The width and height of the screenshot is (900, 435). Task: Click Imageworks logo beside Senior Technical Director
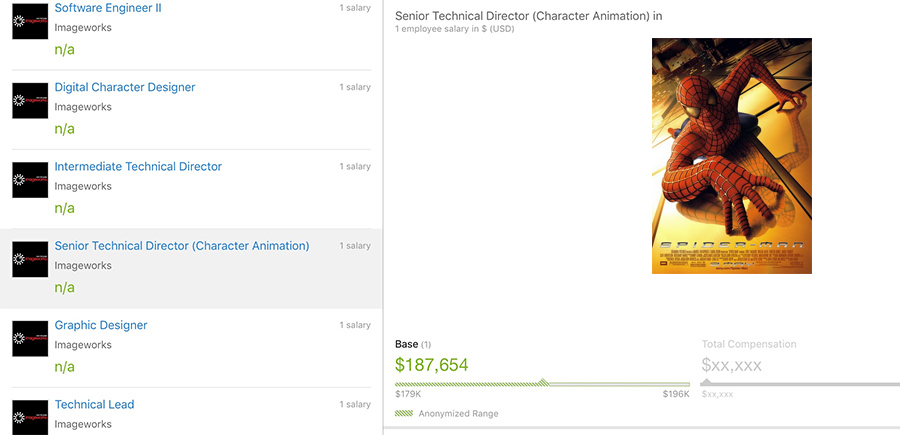pos(30,259)
